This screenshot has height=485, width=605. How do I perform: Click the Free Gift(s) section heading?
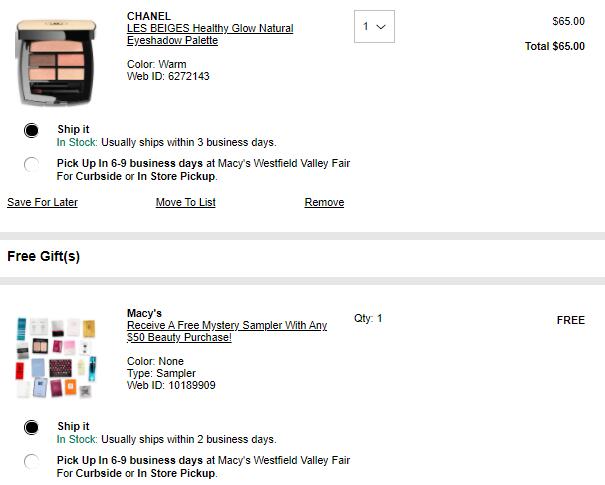click(x=44, y=257)
